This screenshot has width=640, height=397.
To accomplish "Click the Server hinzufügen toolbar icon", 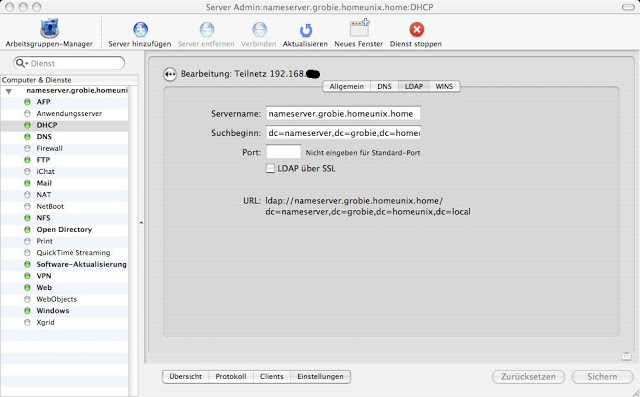I will tap(140, 29).
